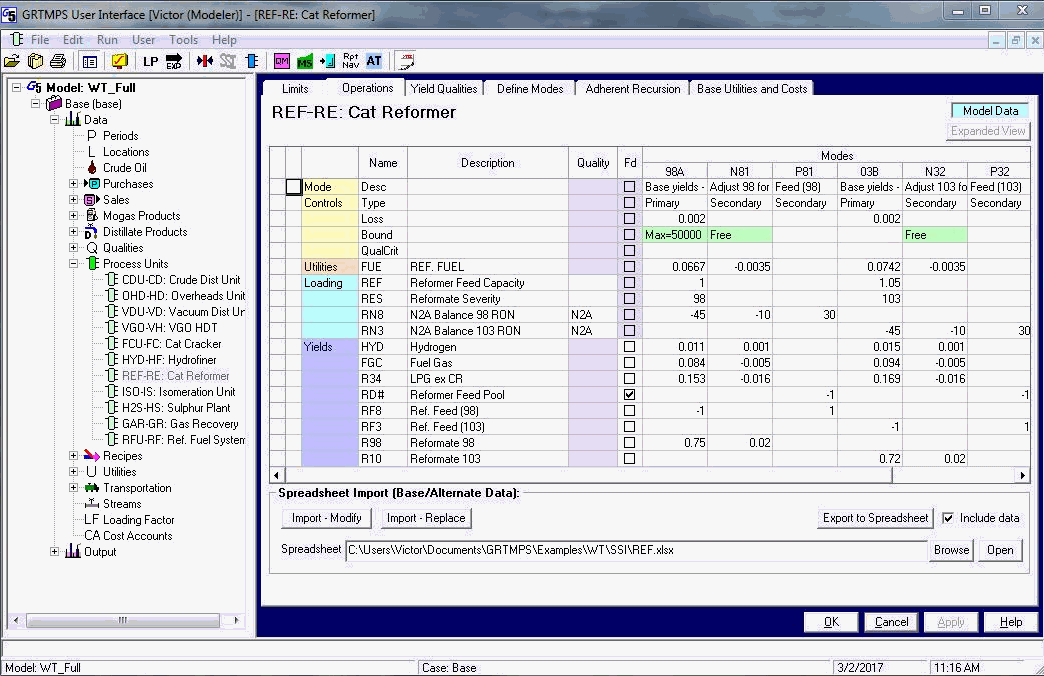Click the Rpt Nav toolbar icon
Image resolution: width=1044 pixels, height=676 pixels.
[350, 61]
